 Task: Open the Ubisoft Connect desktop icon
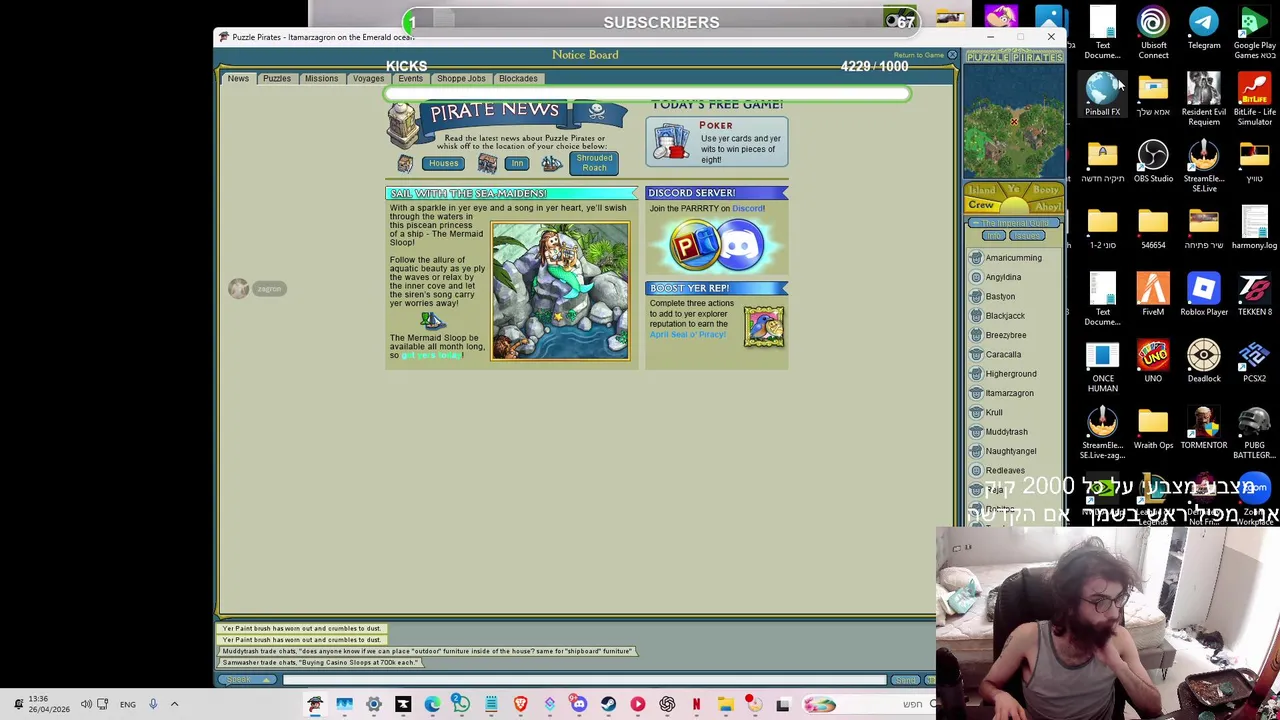pos(1153,32)
